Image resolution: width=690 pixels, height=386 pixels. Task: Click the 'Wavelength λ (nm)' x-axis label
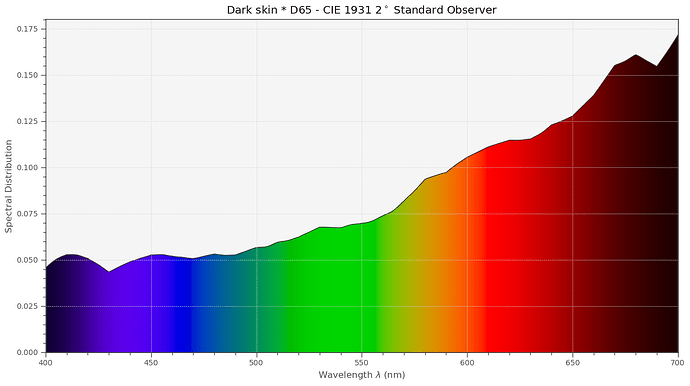pos(362,375)
